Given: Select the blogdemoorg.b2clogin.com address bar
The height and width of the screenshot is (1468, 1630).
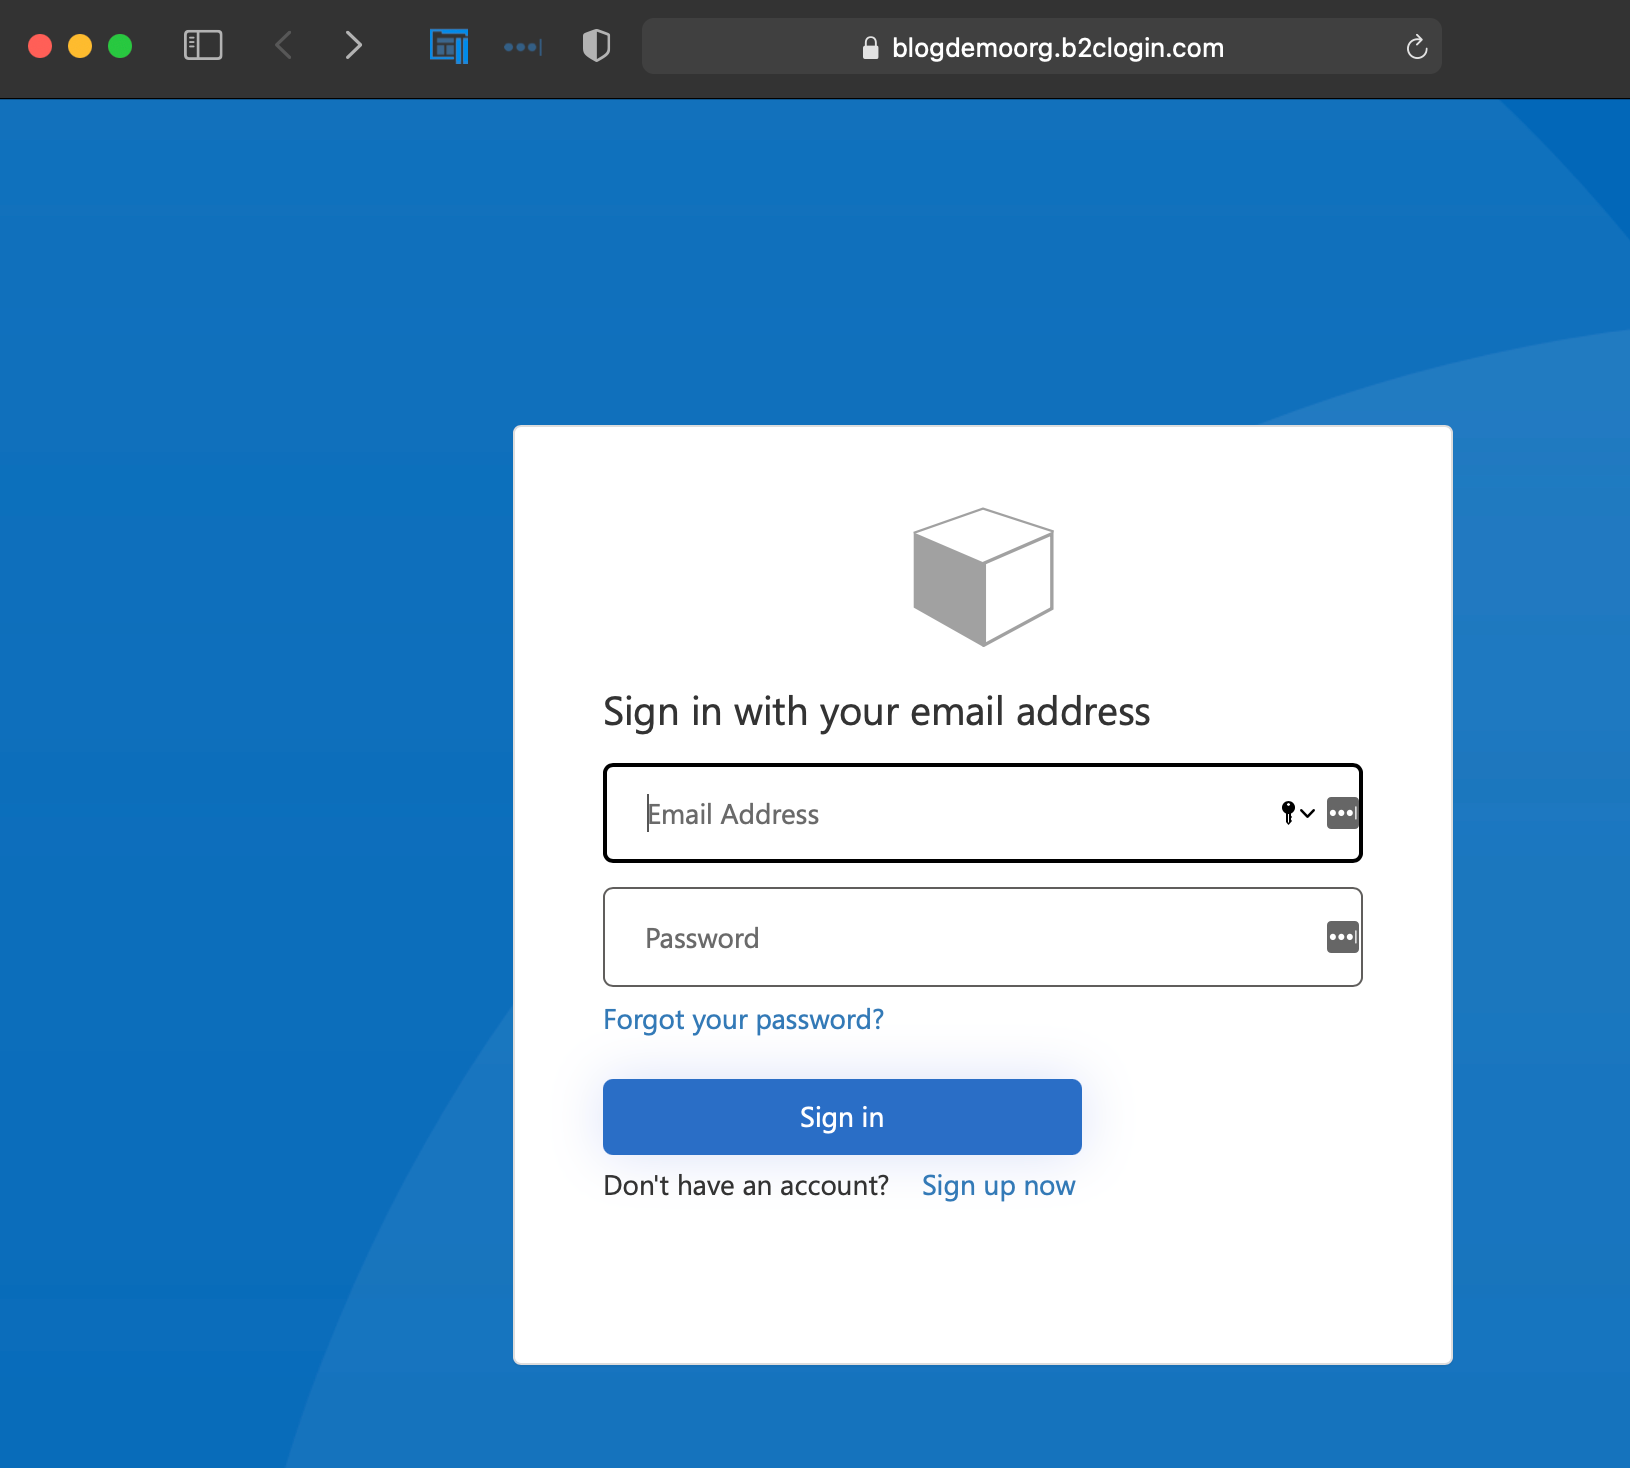Looking at the screenshot, I should (1042, 46).
